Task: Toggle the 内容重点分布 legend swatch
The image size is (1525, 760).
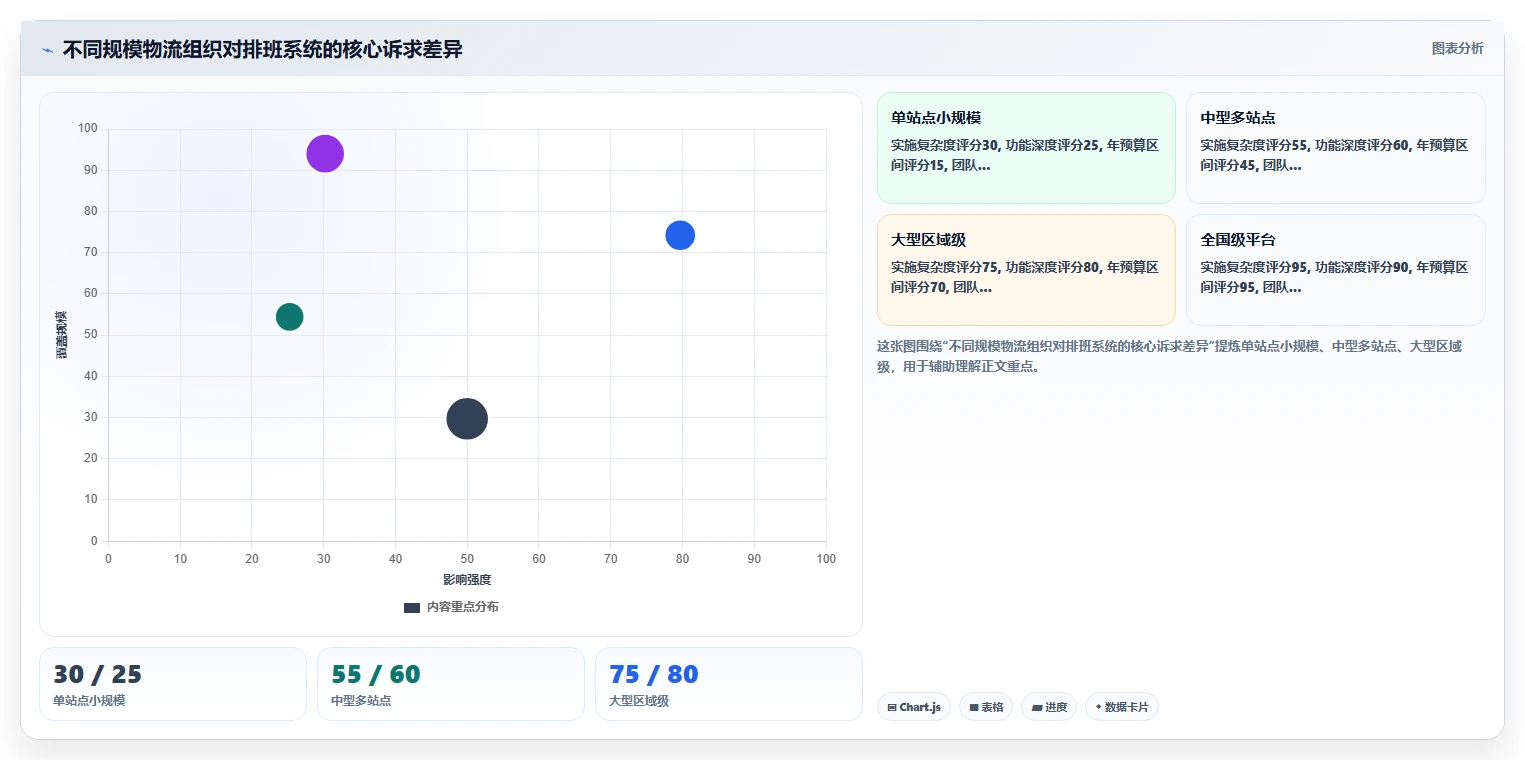Action: [x=412, y=607]
